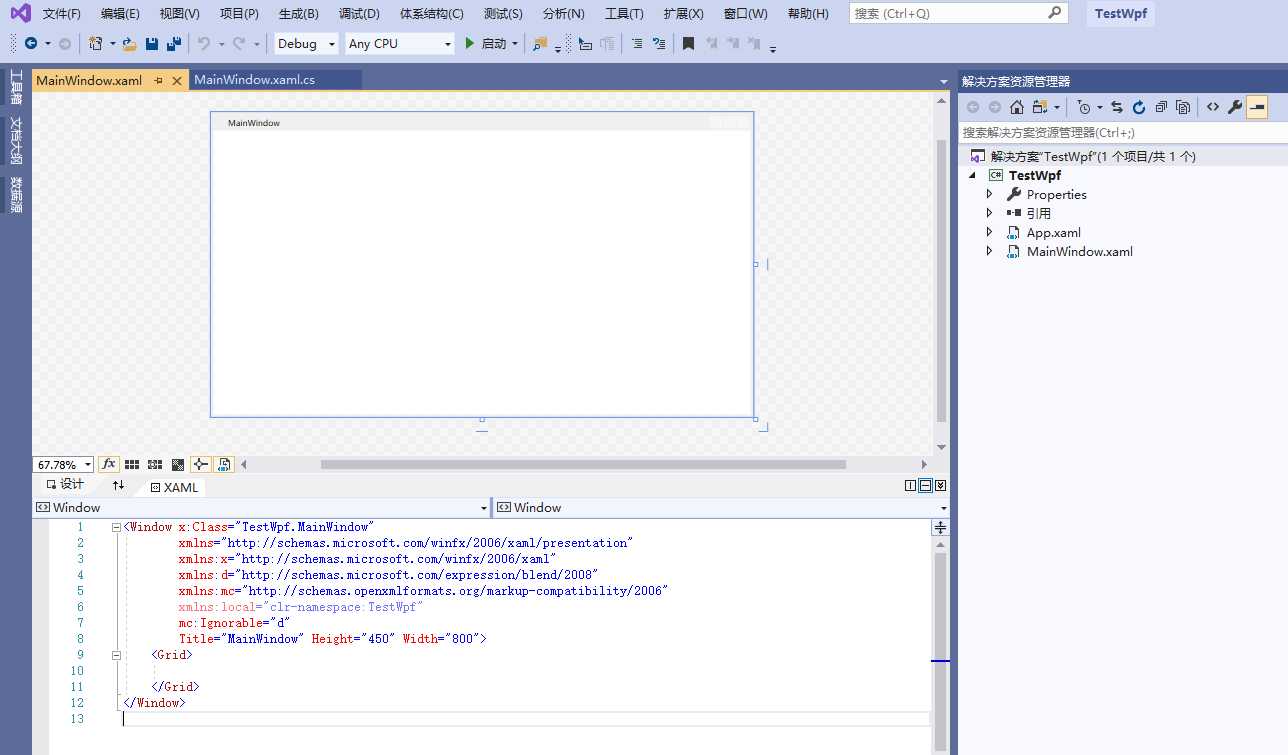Collapse the XAML pane with the chevron button

click(x=940, y=486)
